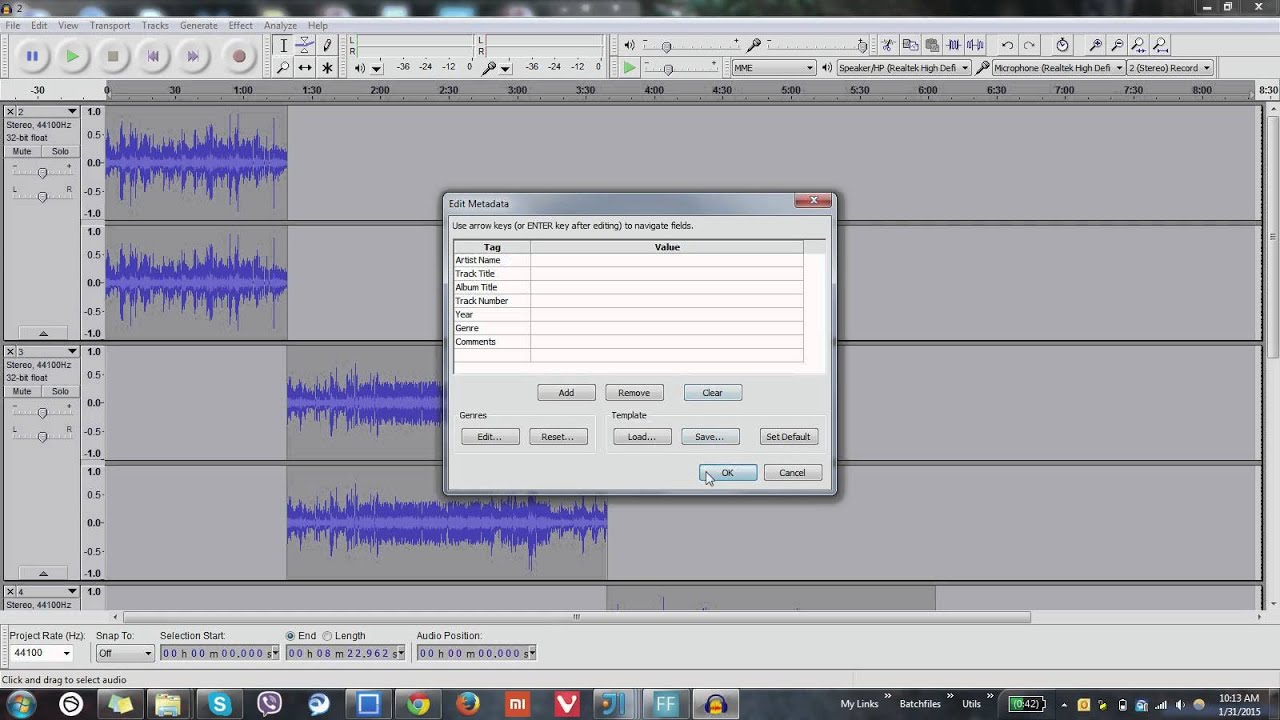Click the Undo arrow icon
Image resolution: width=1280 pixels, height=720 pixels.
click(x=1007, y=45)
